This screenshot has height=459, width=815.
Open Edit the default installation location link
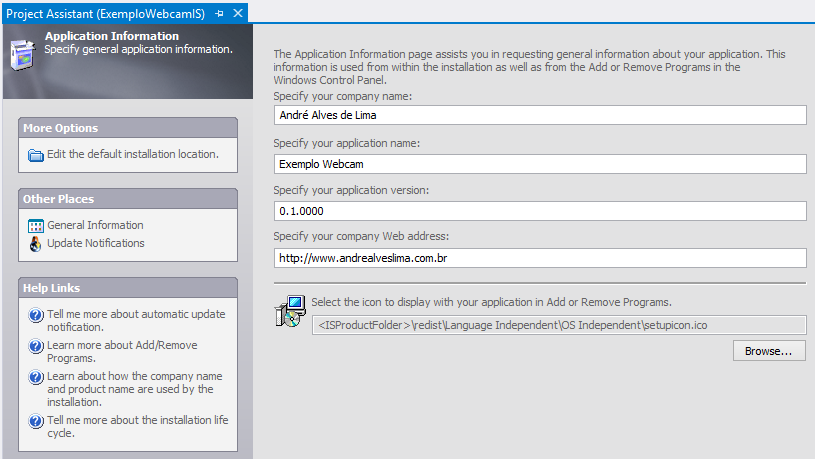coord(133,154)
